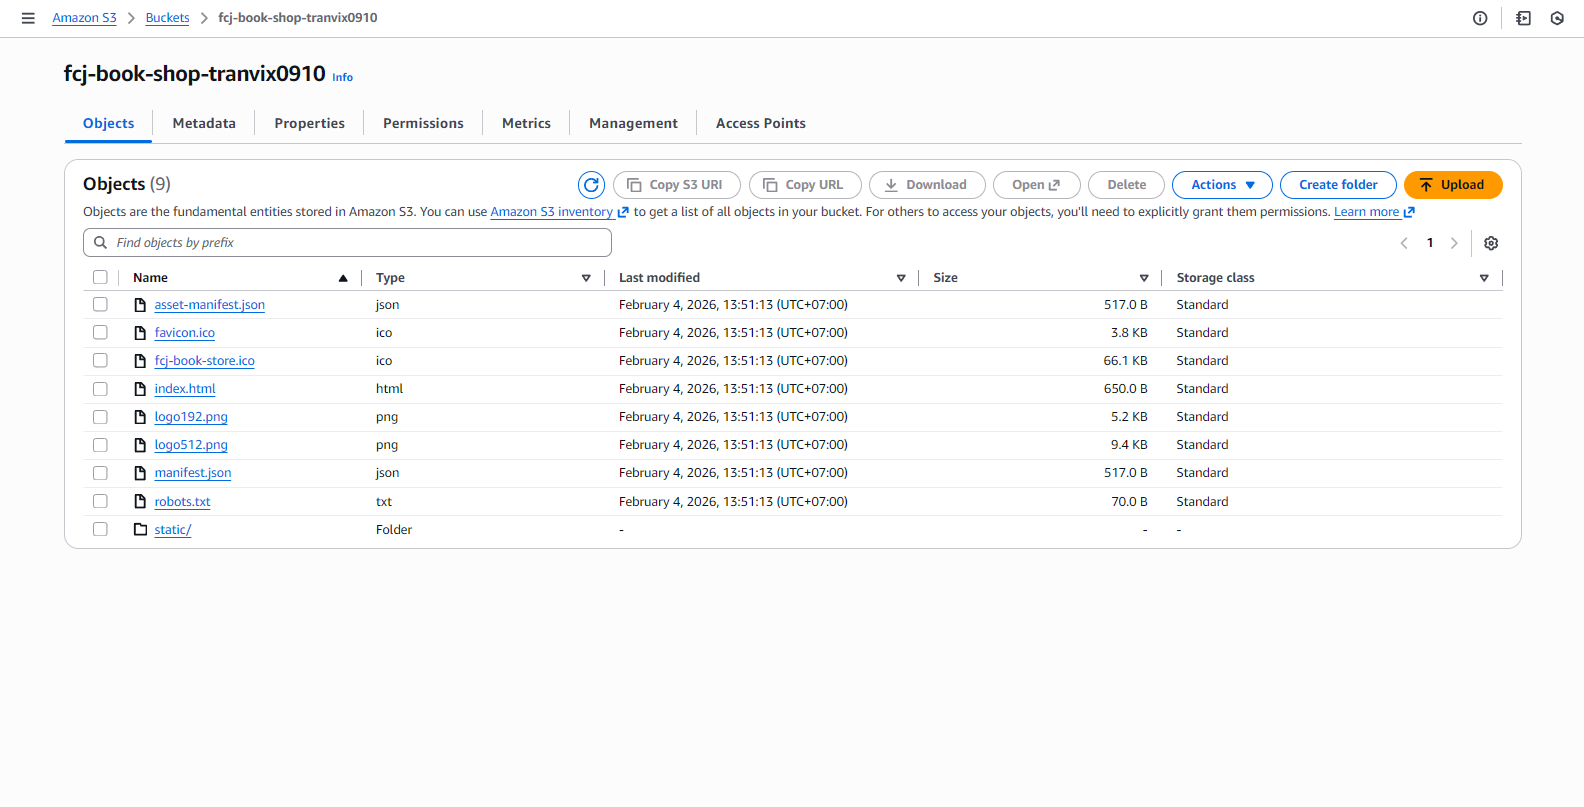This screenshot has height=807, width=1584.
Task: Switch to the Metrics tab
Action: coord(526,123)
